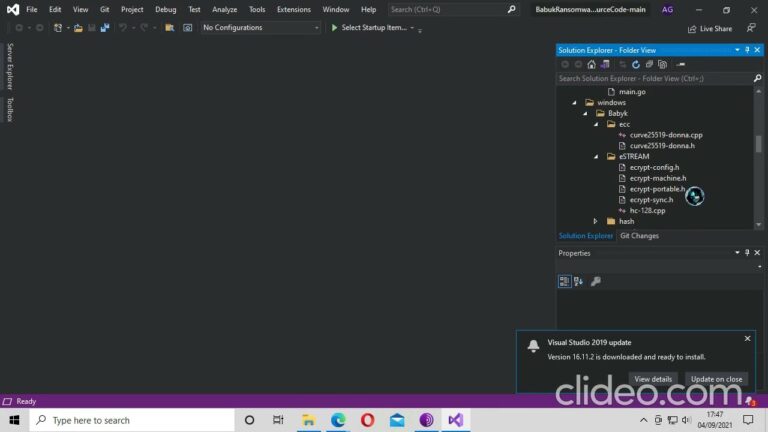Open the File menu

tap(32, 9)
